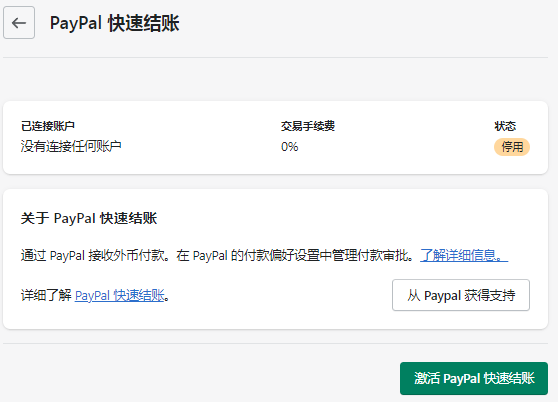This screenshot has height=402, width=558.
Task: Click the 停用 status badge
Action: (512, 147)
